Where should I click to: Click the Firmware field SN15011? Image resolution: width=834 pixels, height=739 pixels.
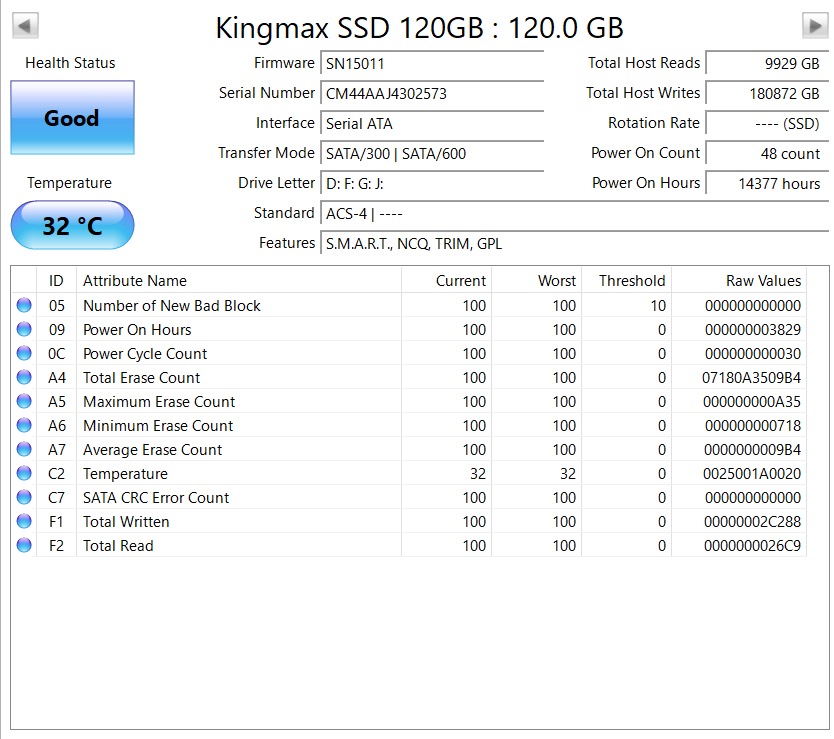pyautogui.click(x=432, y=63)
